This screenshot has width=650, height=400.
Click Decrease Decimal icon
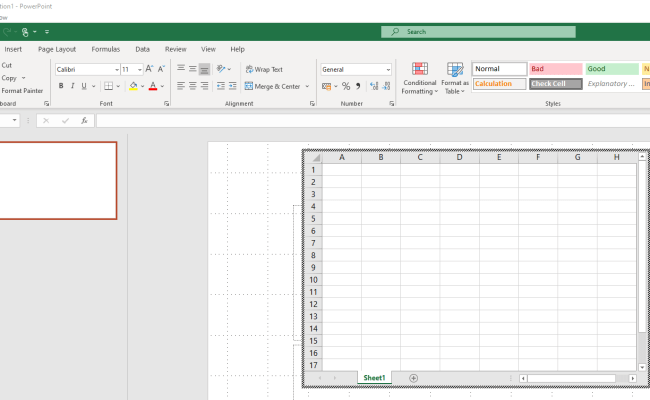click(x=386, y=86)
